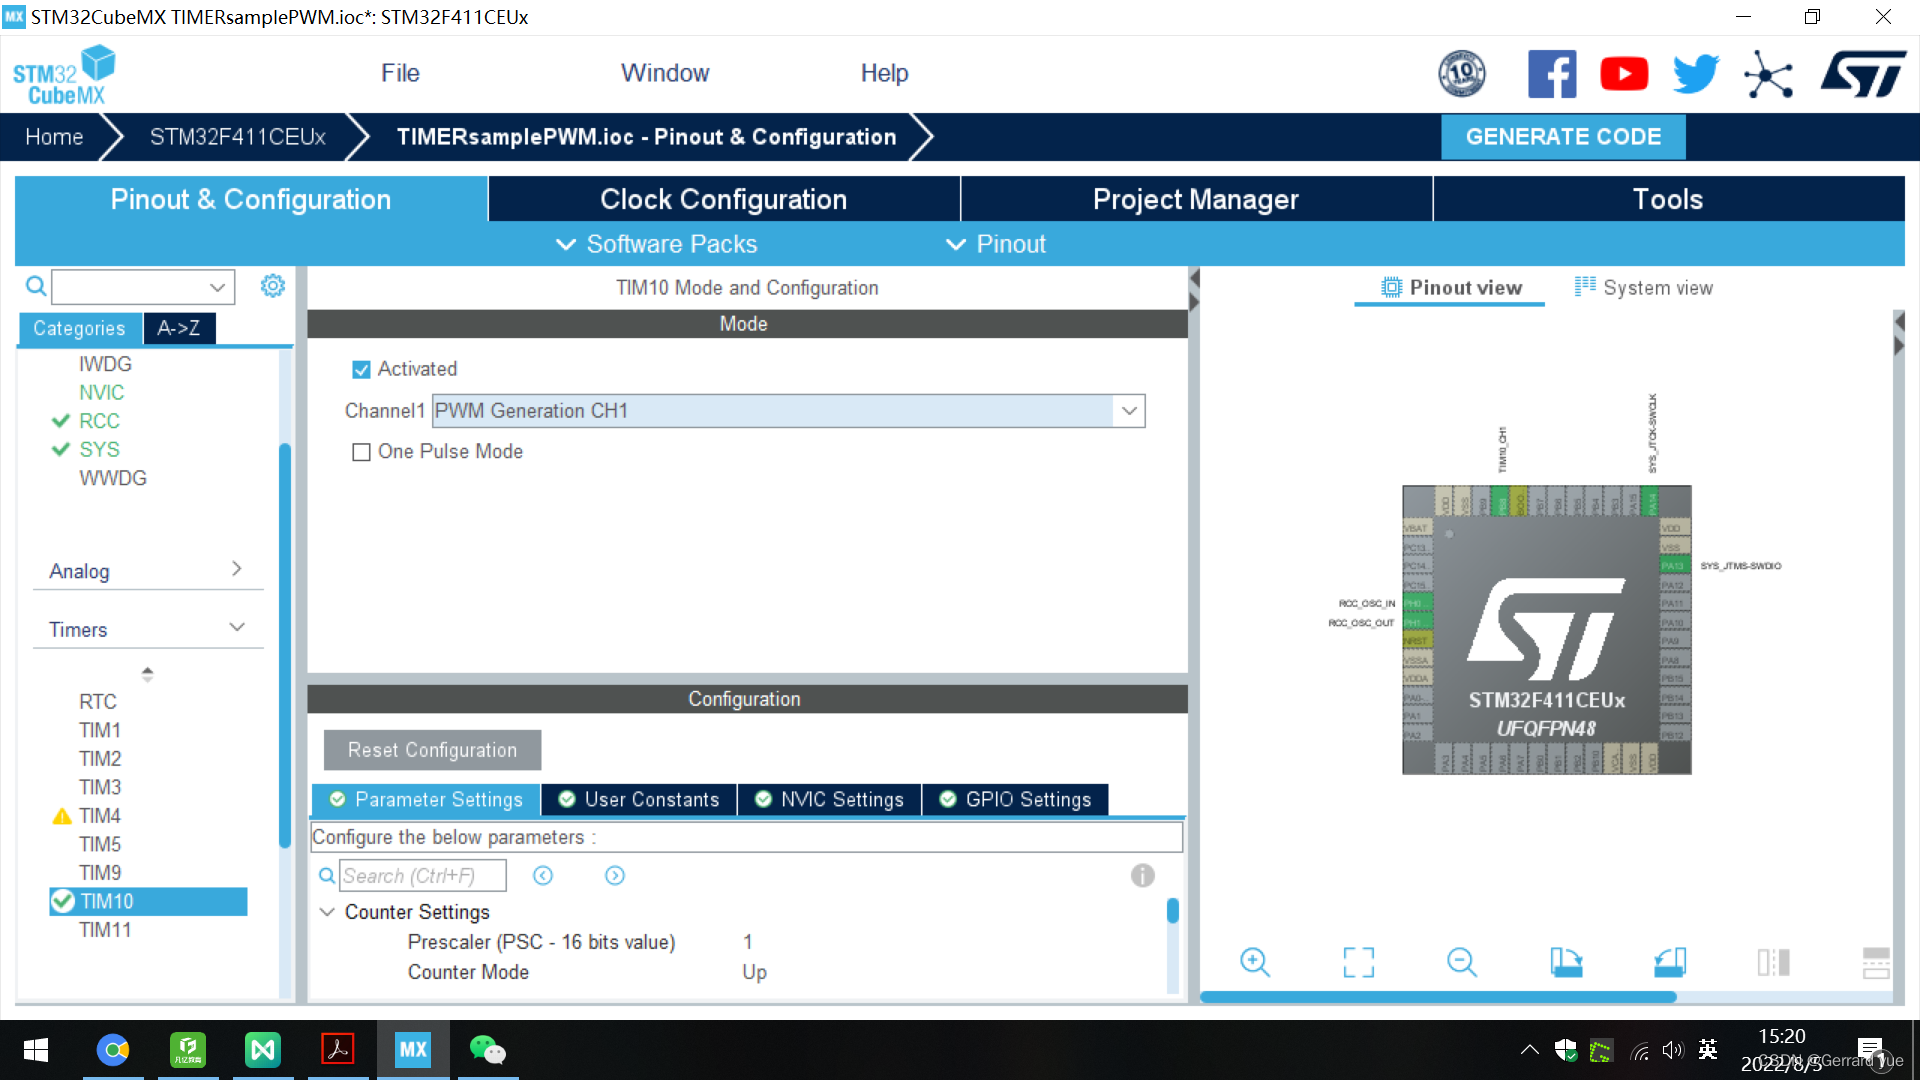Click the categories list vertical scrollbar
Screen dimensions: 1920x1080
285,645
